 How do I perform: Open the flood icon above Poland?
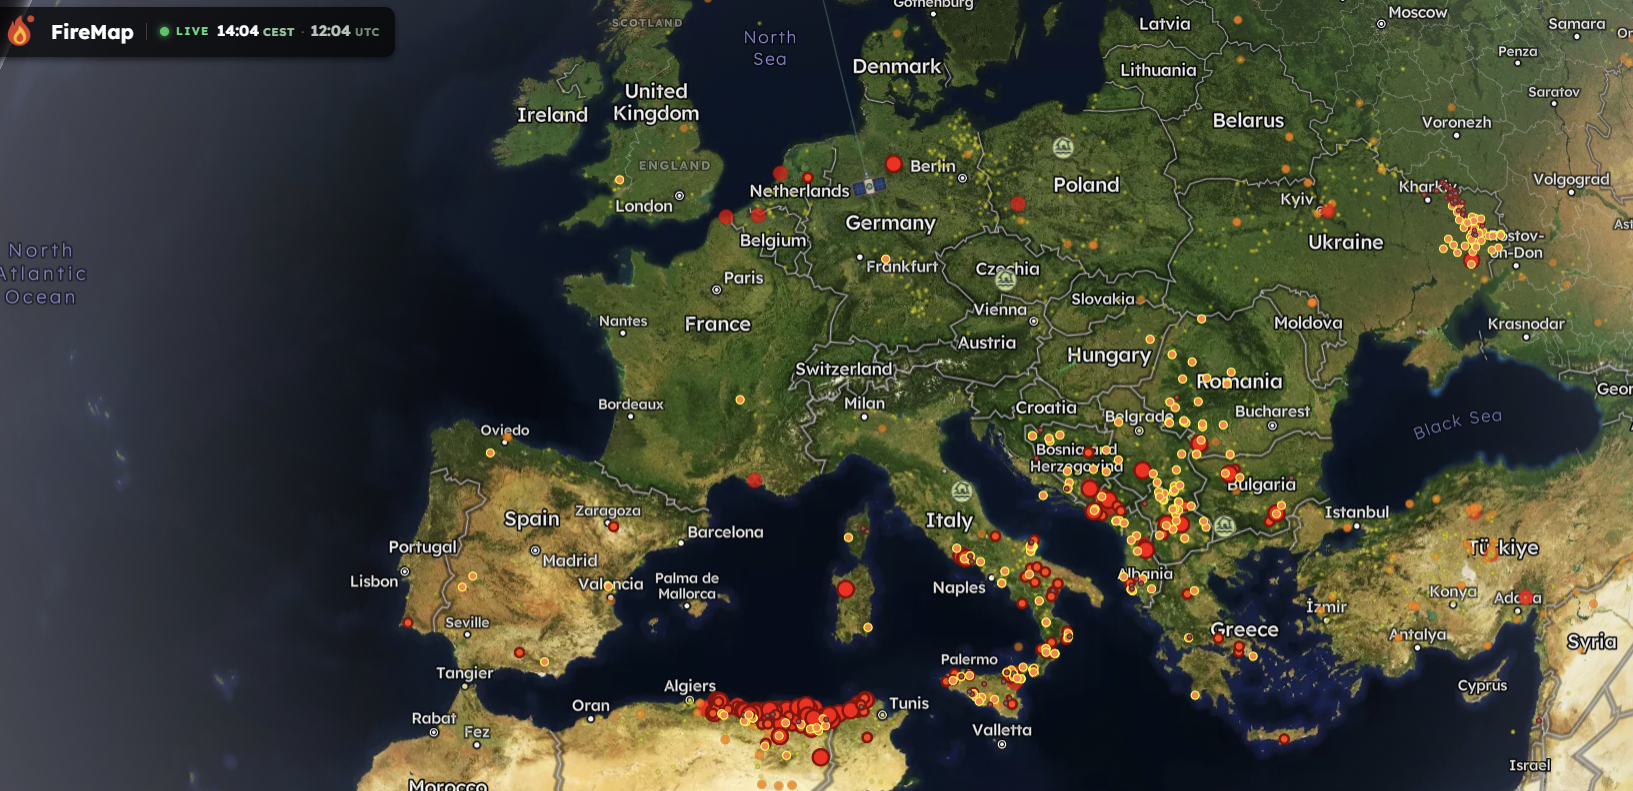1063,148
